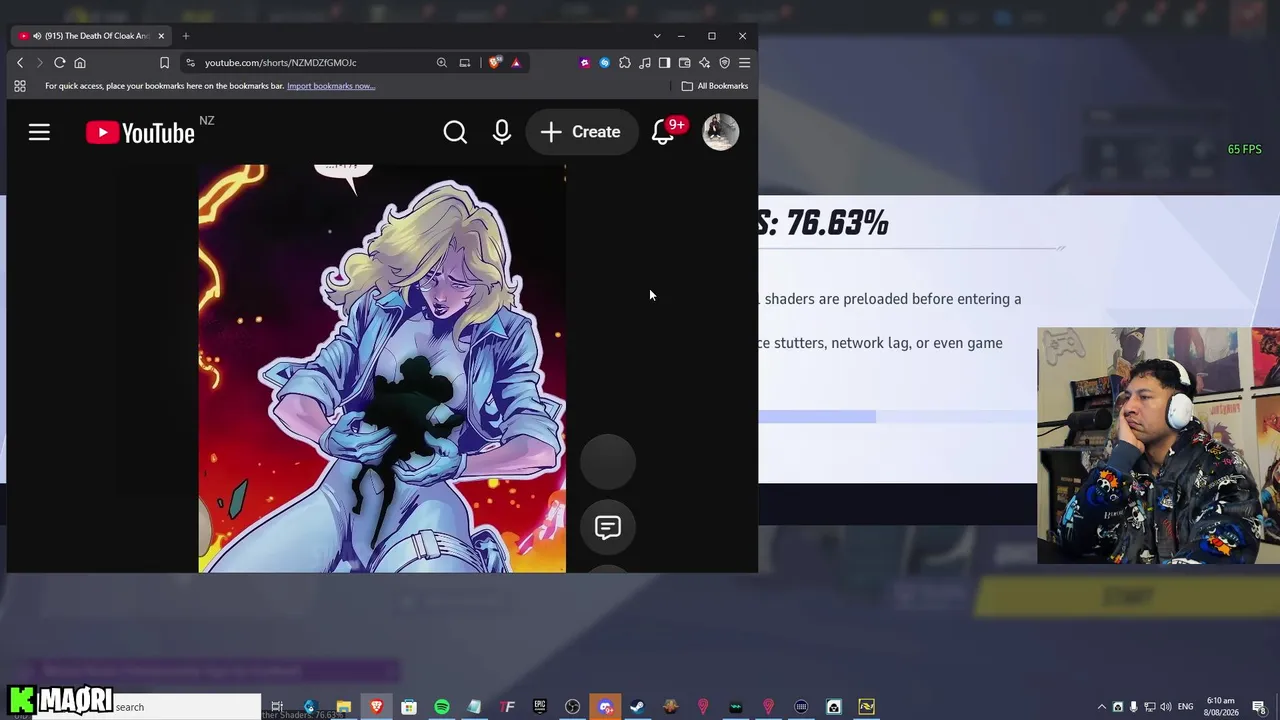Mute the YouTube tab audio
The image size is (1280, 720).
[37, 36]
